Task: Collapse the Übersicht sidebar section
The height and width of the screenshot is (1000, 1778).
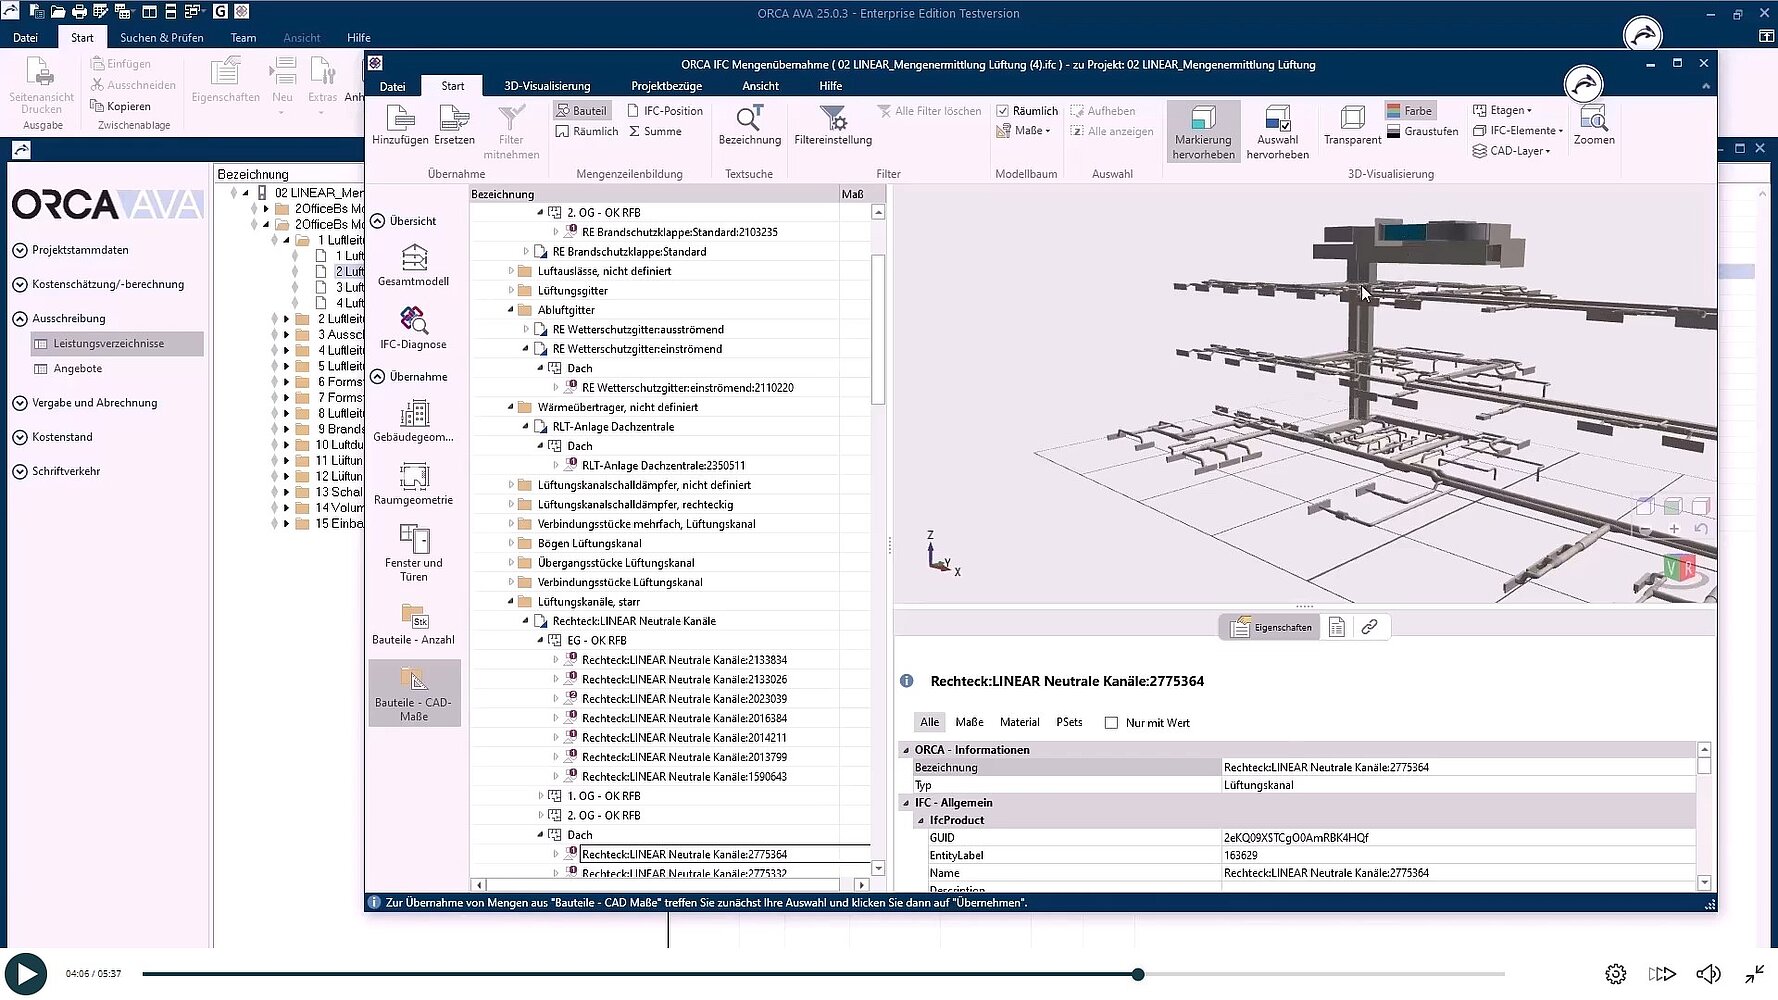Action: click(378, 221)
